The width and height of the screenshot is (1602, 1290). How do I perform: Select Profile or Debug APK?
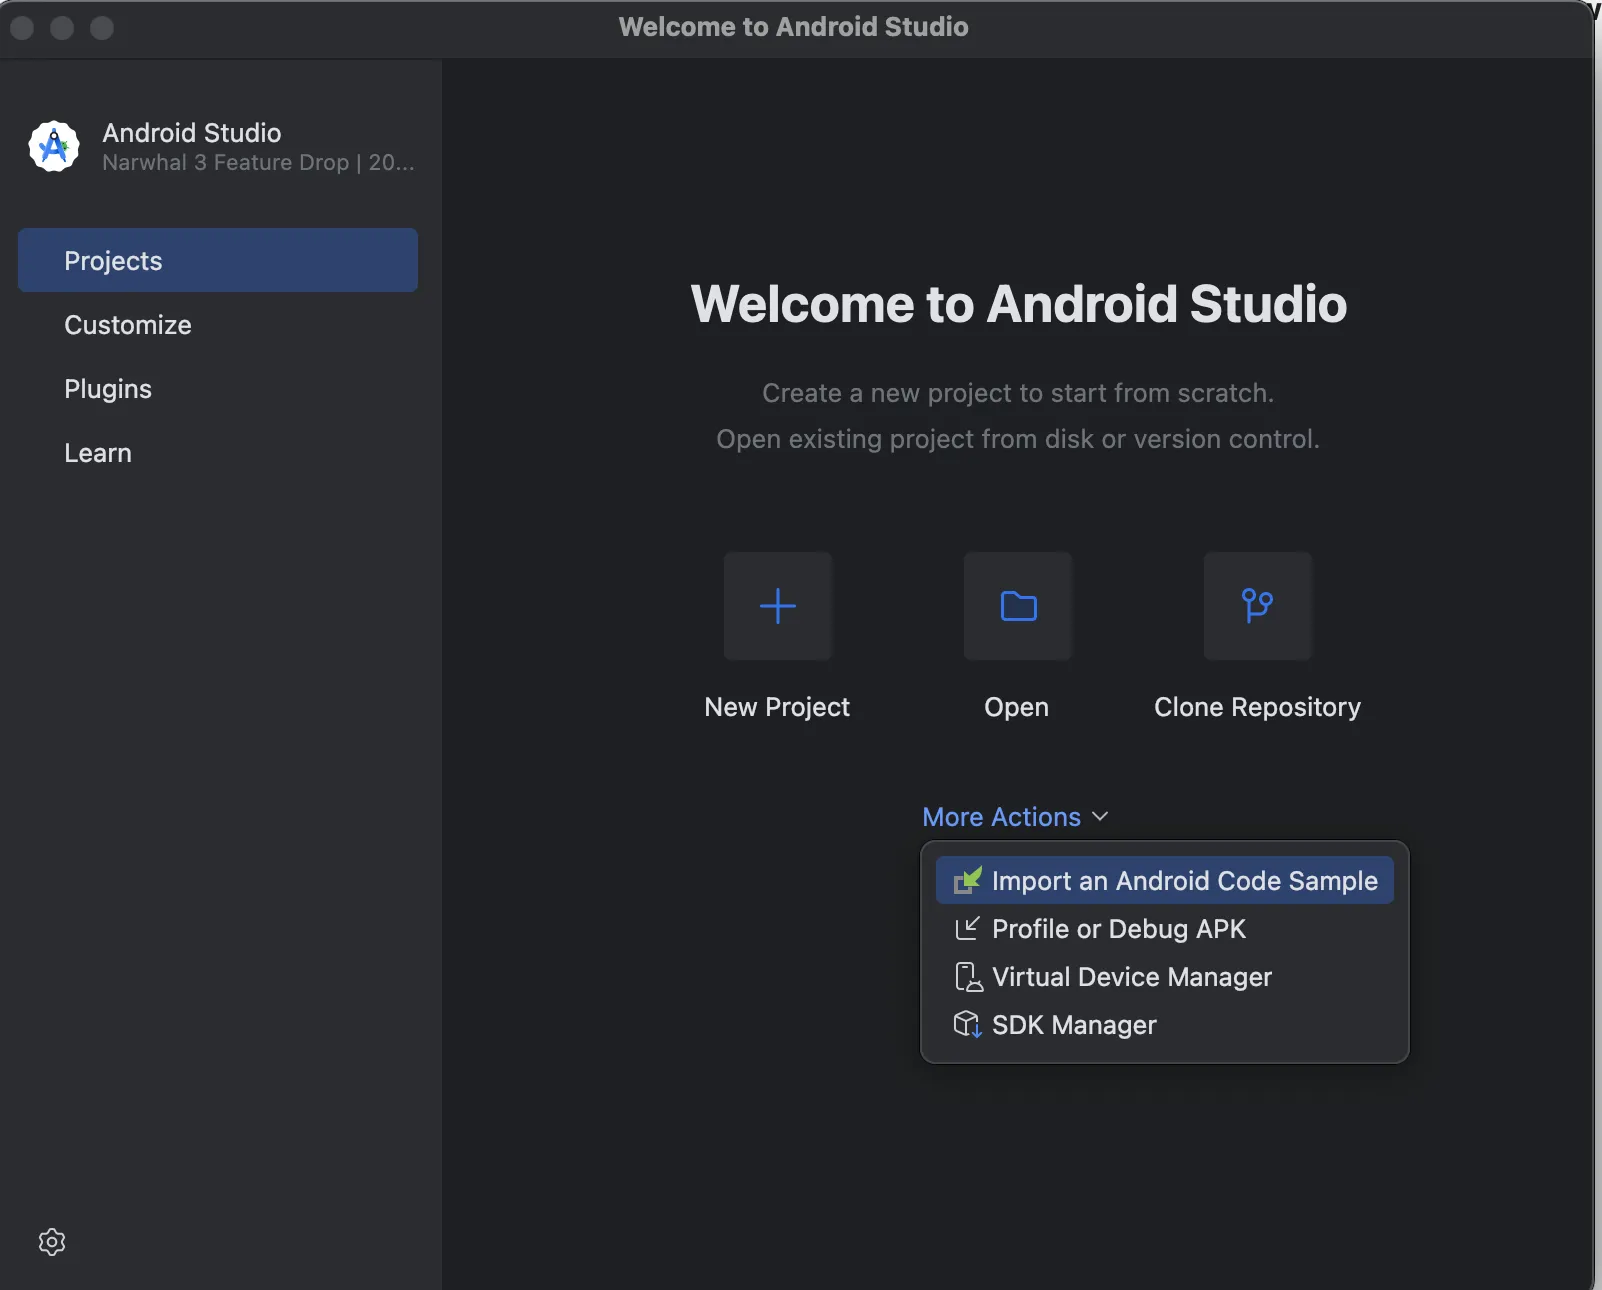pyautogui.click(x=1165, y=928)
